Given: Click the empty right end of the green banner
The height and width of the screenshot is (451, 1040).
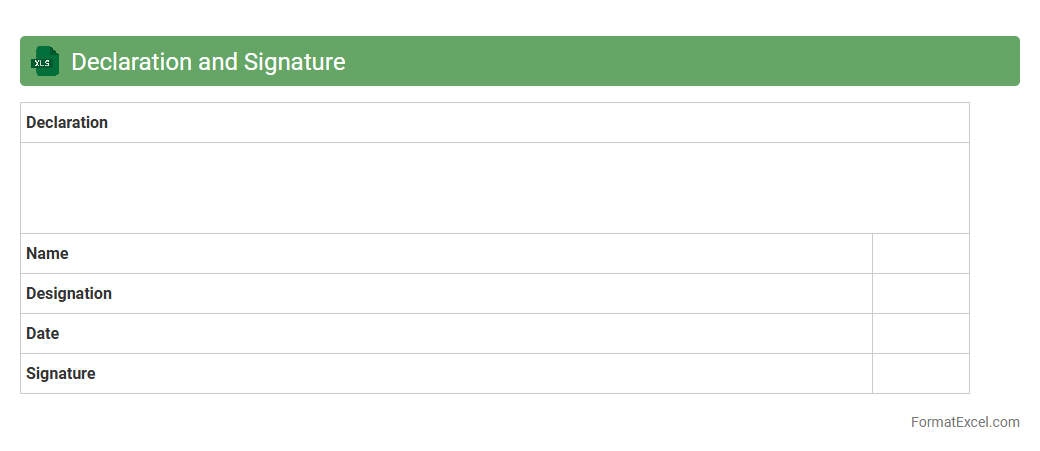Looking at the screenshot, I should [800, 62].
